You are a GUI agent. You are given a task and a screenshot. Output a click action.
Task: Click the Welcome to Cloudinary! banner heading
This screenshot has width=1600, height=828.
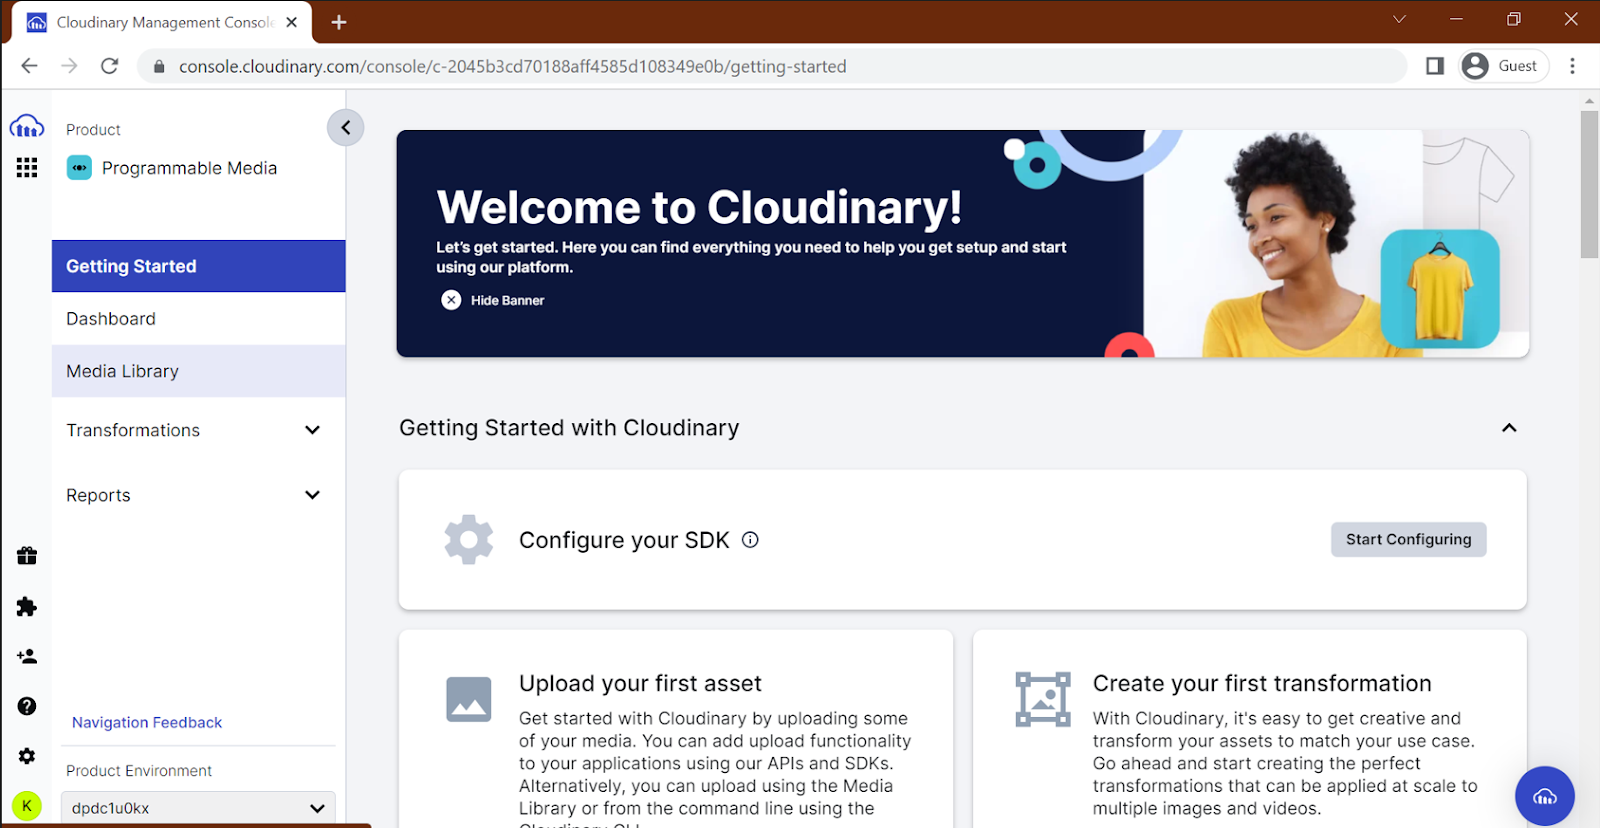pos(699,207)
